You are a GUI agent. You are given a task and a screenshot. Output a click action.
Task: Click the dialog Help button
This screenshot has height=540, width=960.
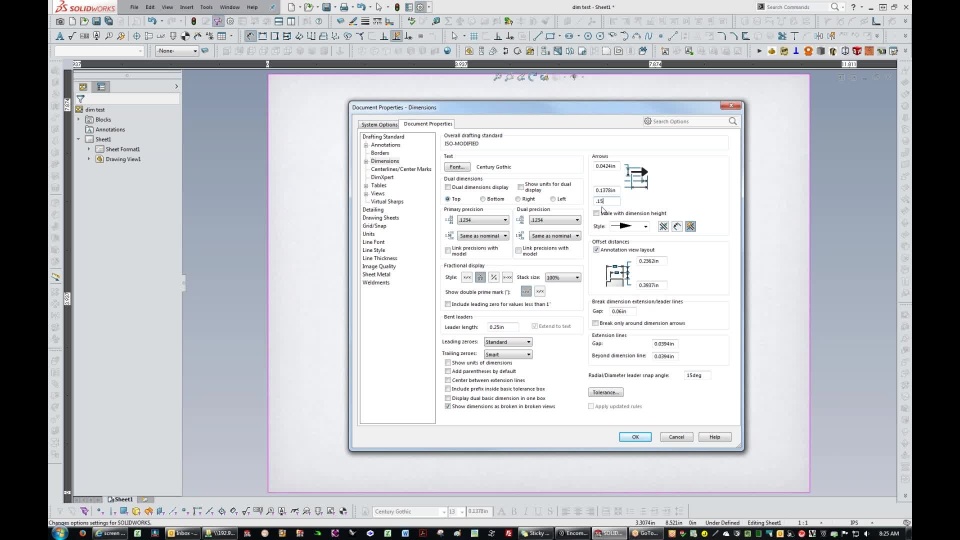714,437
